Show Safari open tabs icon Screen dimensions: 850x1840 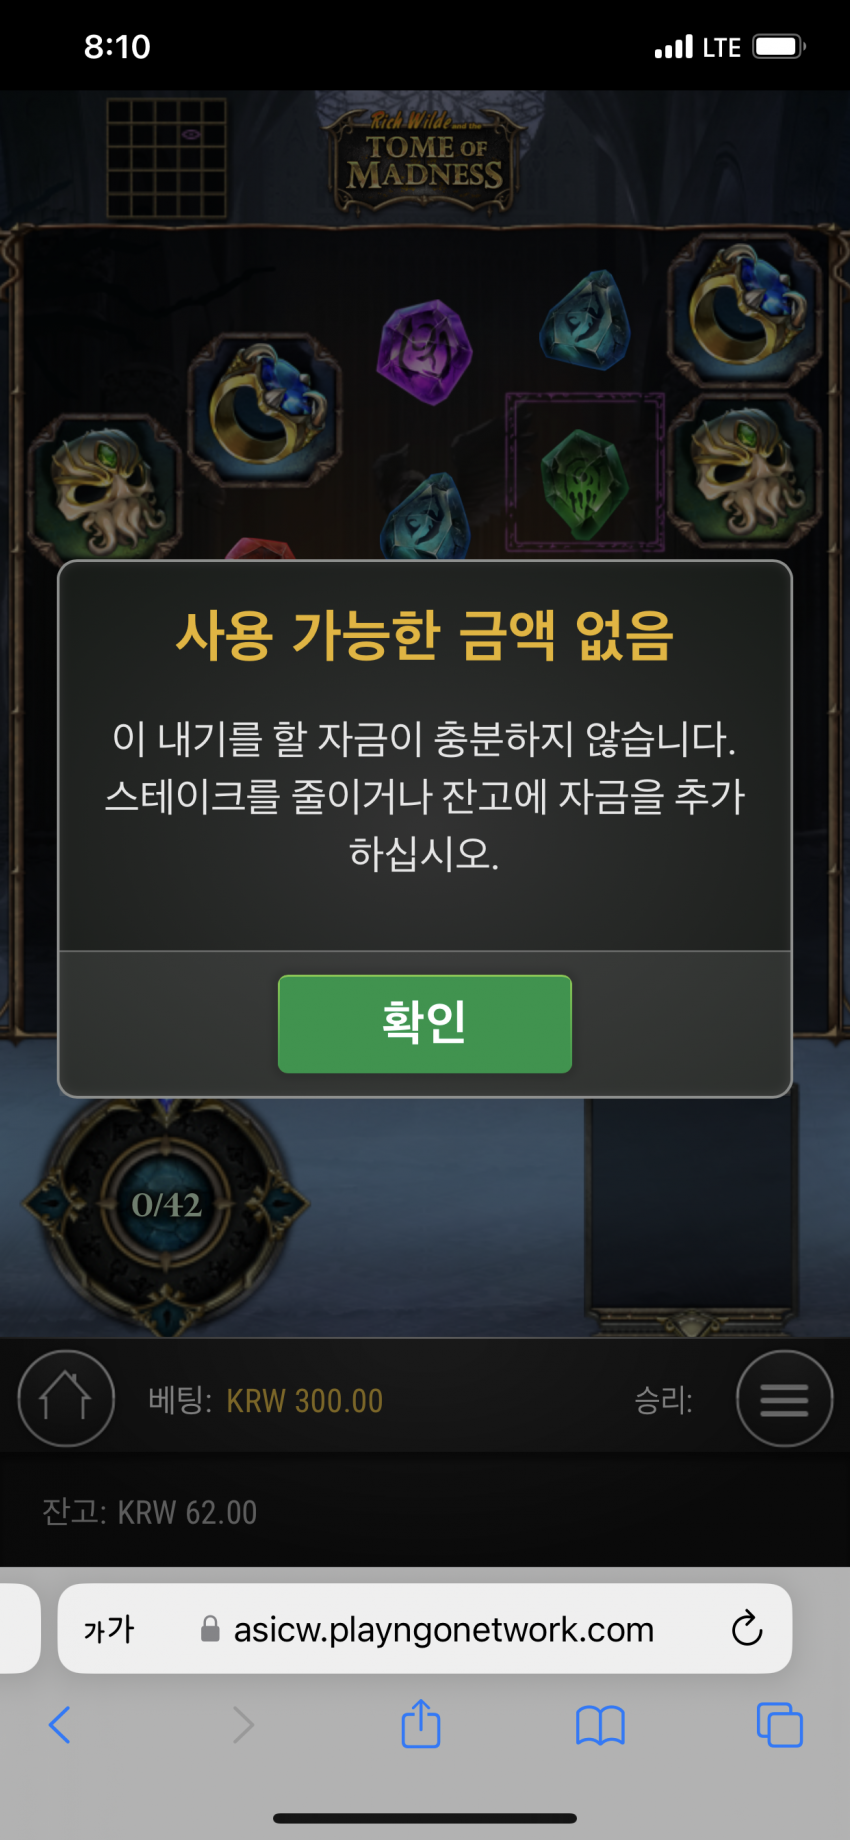[780, 1725]
